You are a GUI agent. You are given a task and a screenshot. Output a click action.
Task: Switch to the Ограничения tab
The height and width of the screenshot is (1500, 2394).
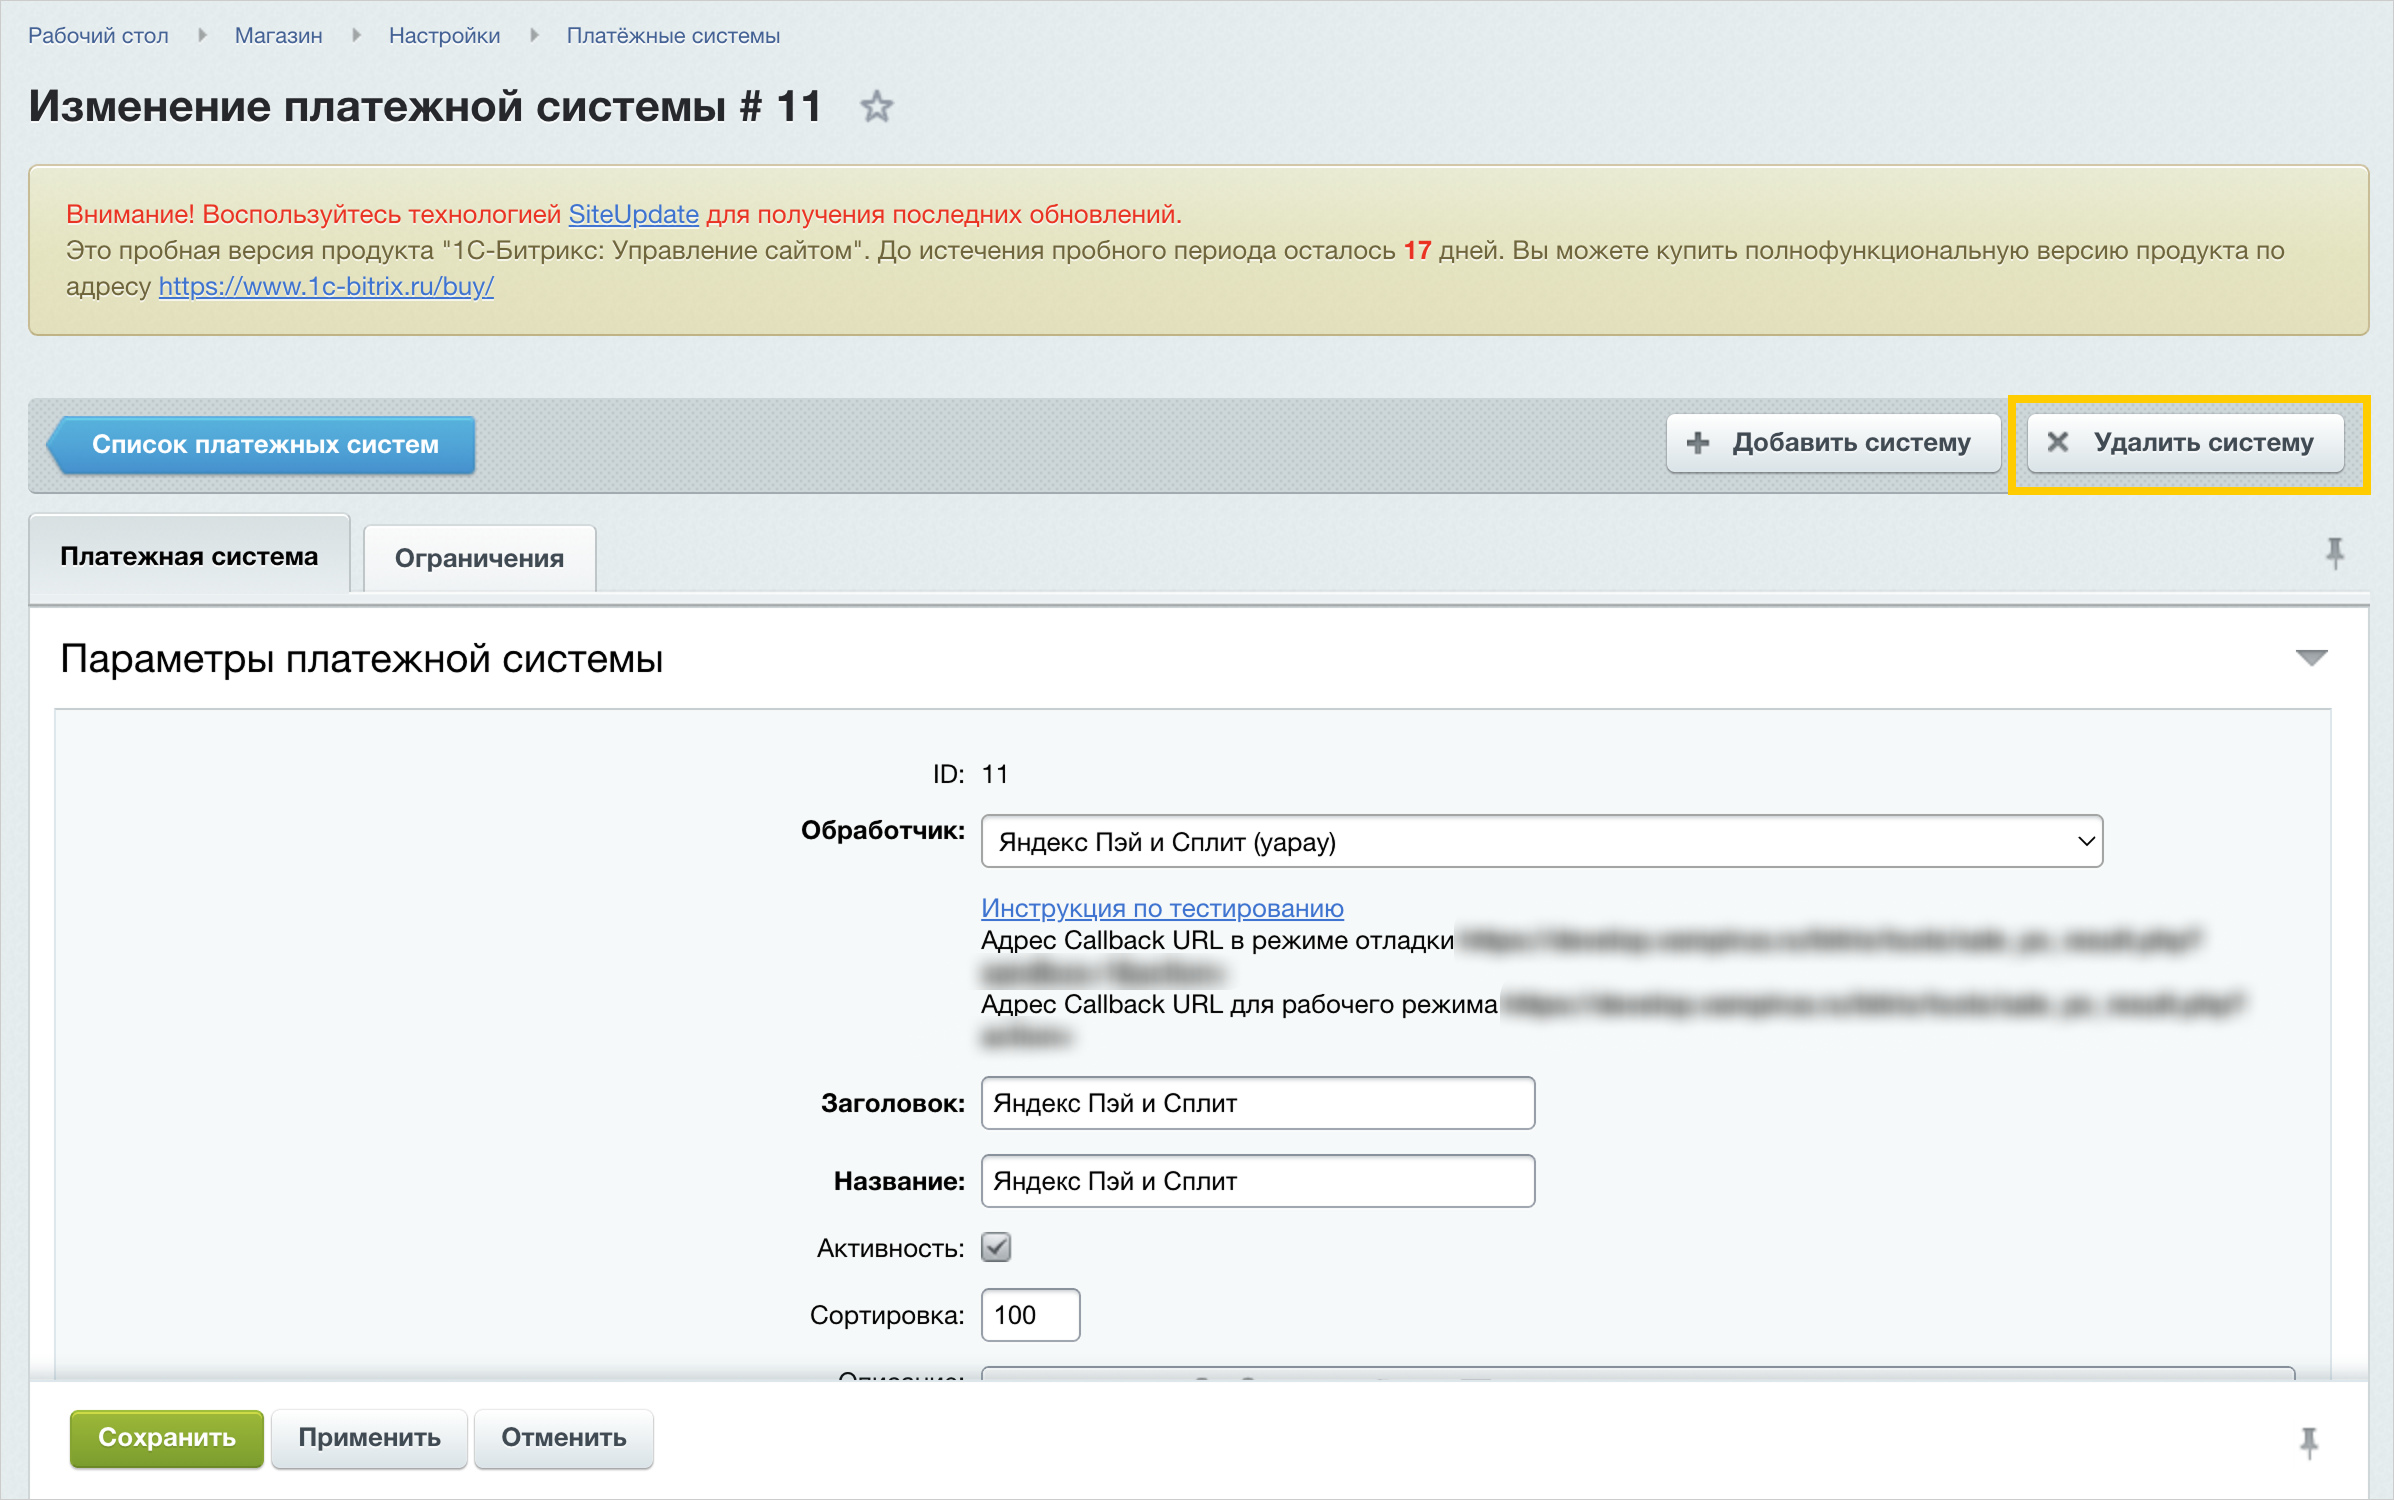click(x=479, y=558)
